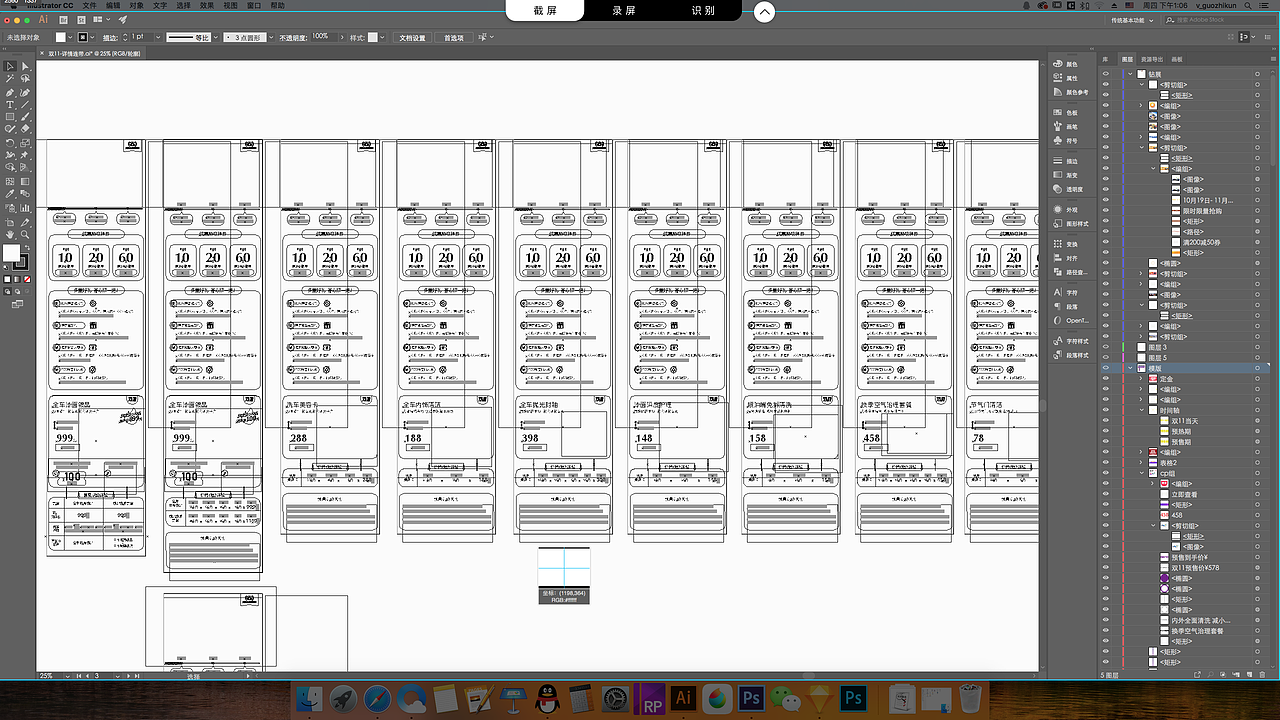Expand the 表格2 group

click(1143, 463)
